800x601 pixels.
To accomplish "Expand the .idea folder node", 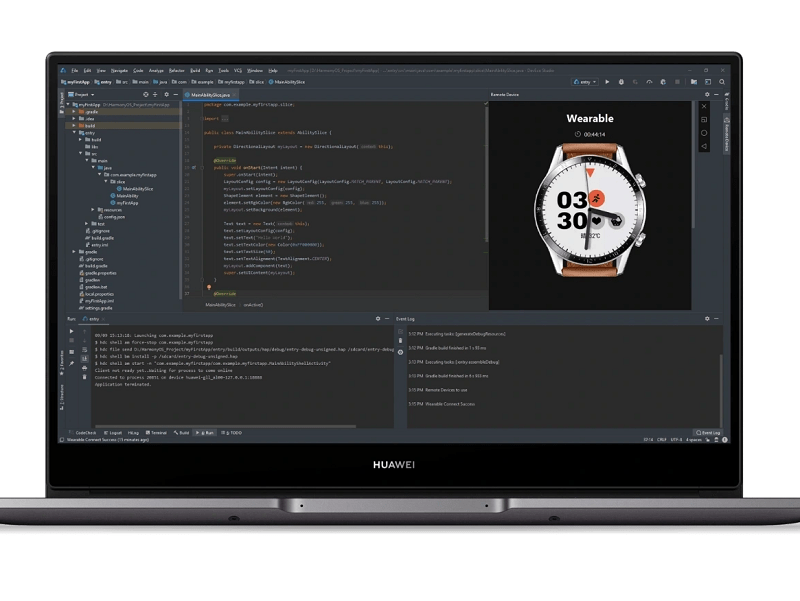I will 74,118.
